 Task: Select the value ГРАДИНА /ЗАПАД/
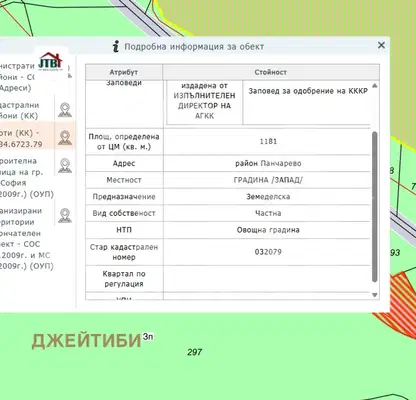[x=268, y=180]
